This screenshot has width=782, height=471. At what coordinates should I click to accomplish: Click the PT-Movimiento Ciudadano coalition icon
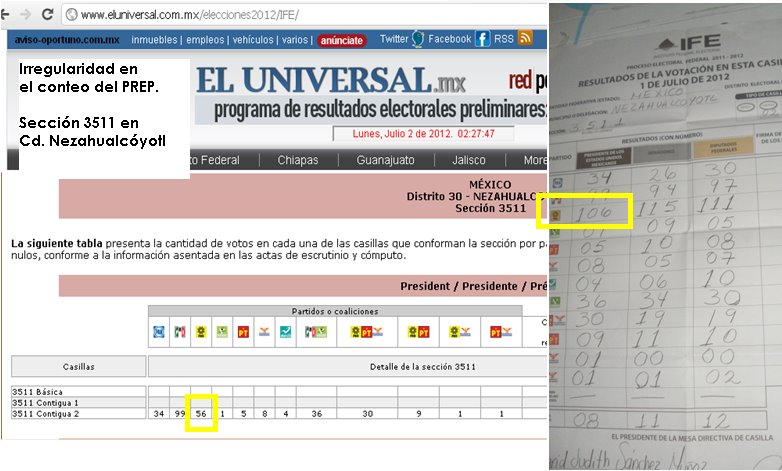coord(501,332)
